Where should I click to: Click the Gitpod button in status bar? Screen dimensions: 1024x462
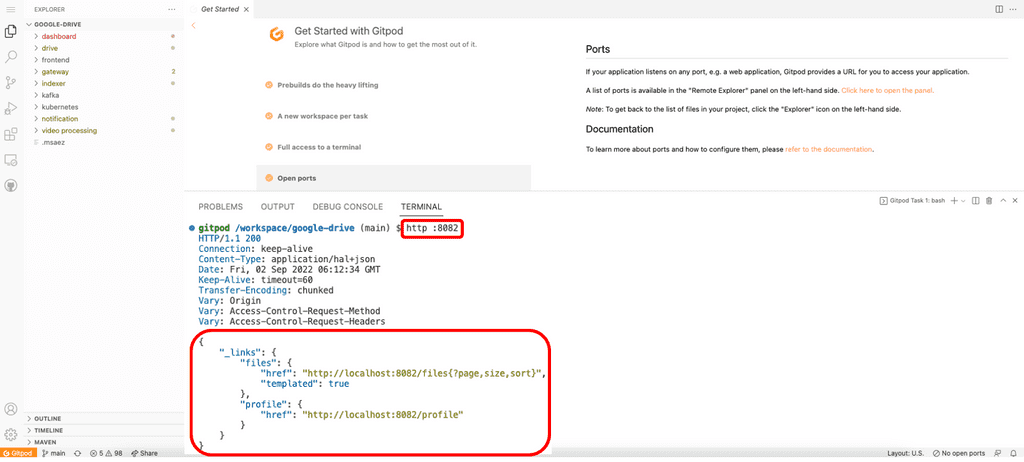19,453
